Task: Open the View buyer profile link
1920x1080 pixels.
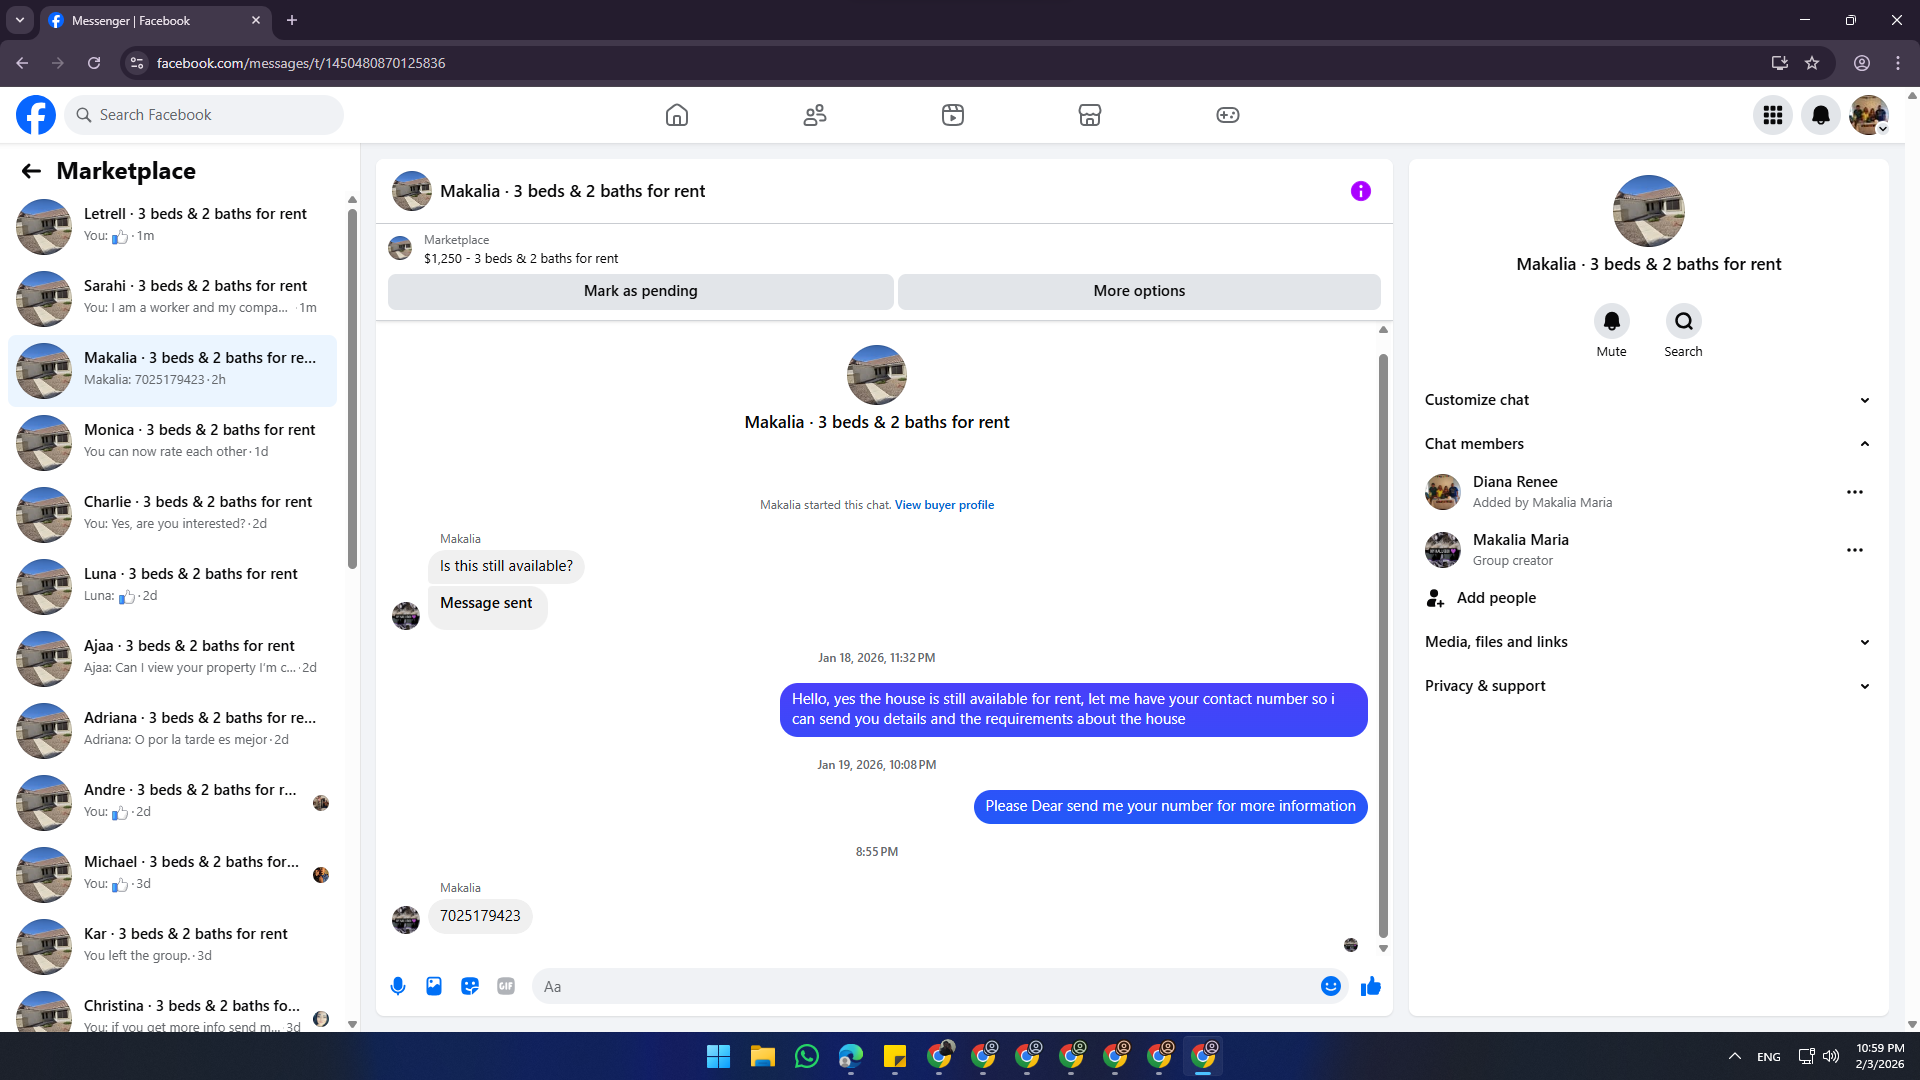Action: point(944,505)
